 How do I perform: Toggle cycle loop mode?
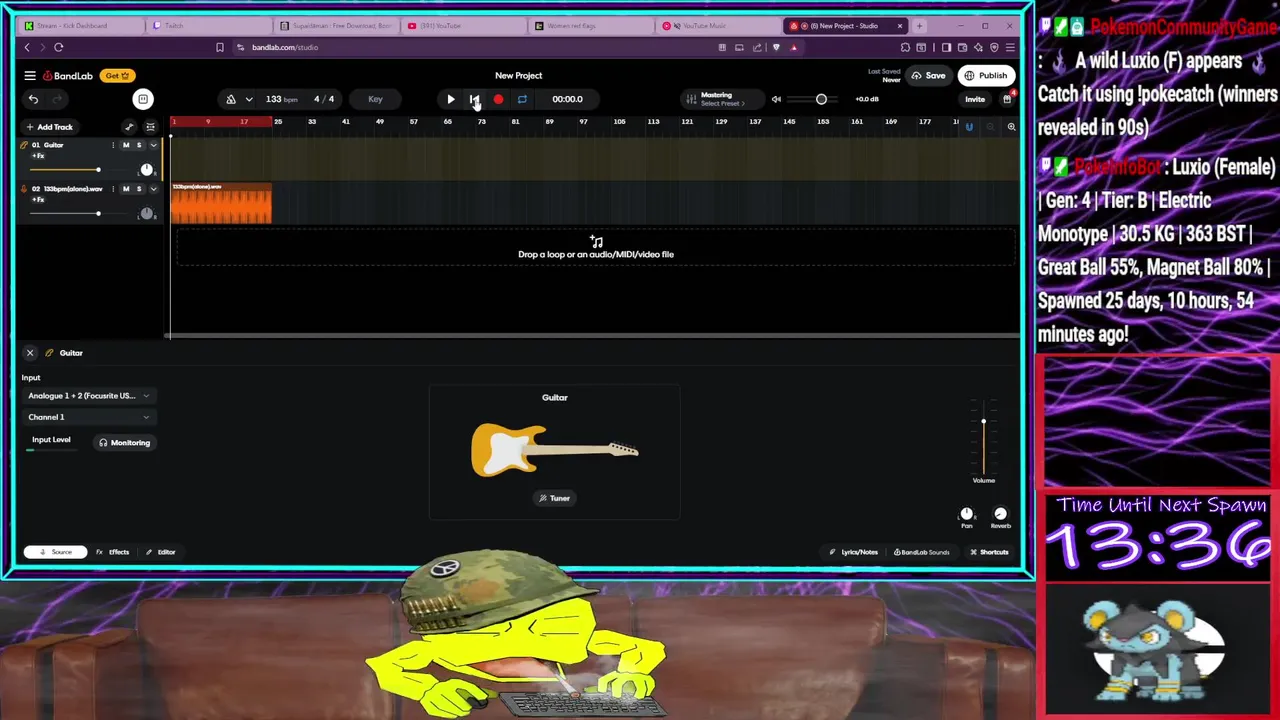point(522,99)
